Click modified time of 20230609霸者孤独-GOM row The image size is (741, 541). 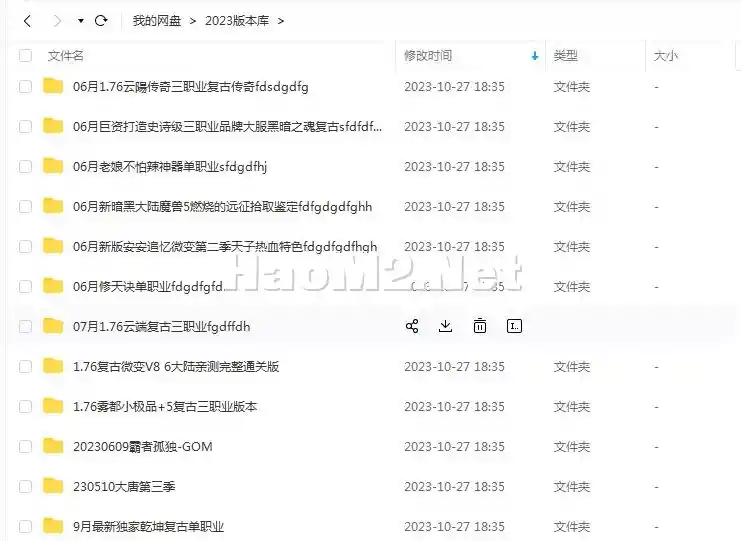[454, 447]
